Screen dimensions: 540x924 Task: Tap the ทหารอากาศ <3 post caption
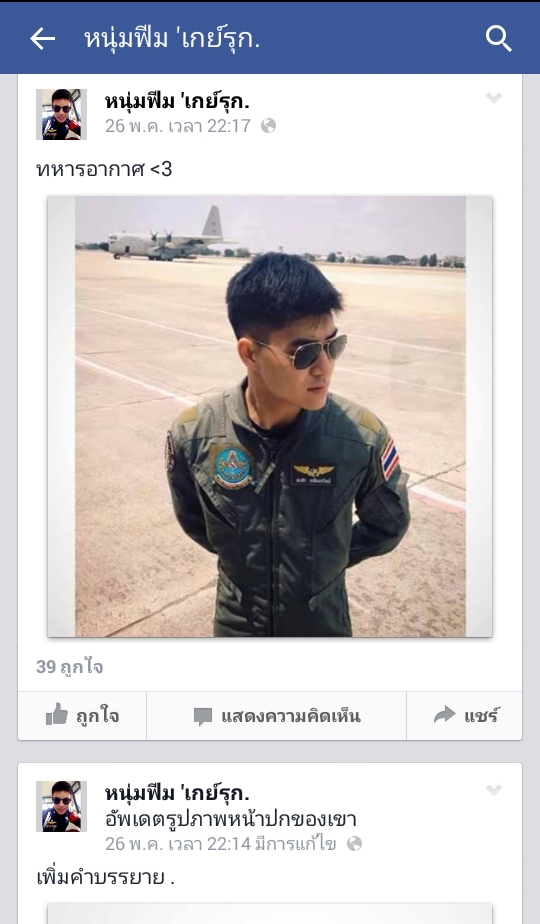click(104, 169)
